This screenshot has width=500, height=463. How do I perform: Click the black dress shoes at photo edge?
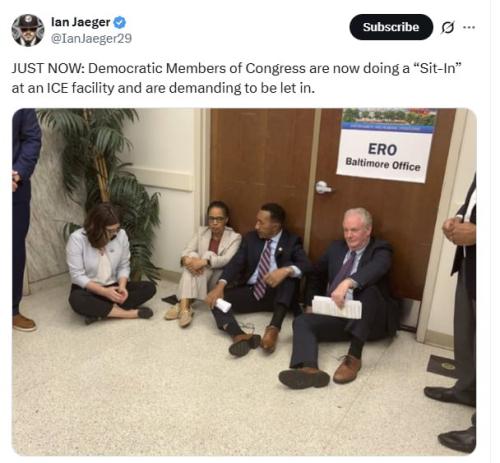click(x=452, y=413)
